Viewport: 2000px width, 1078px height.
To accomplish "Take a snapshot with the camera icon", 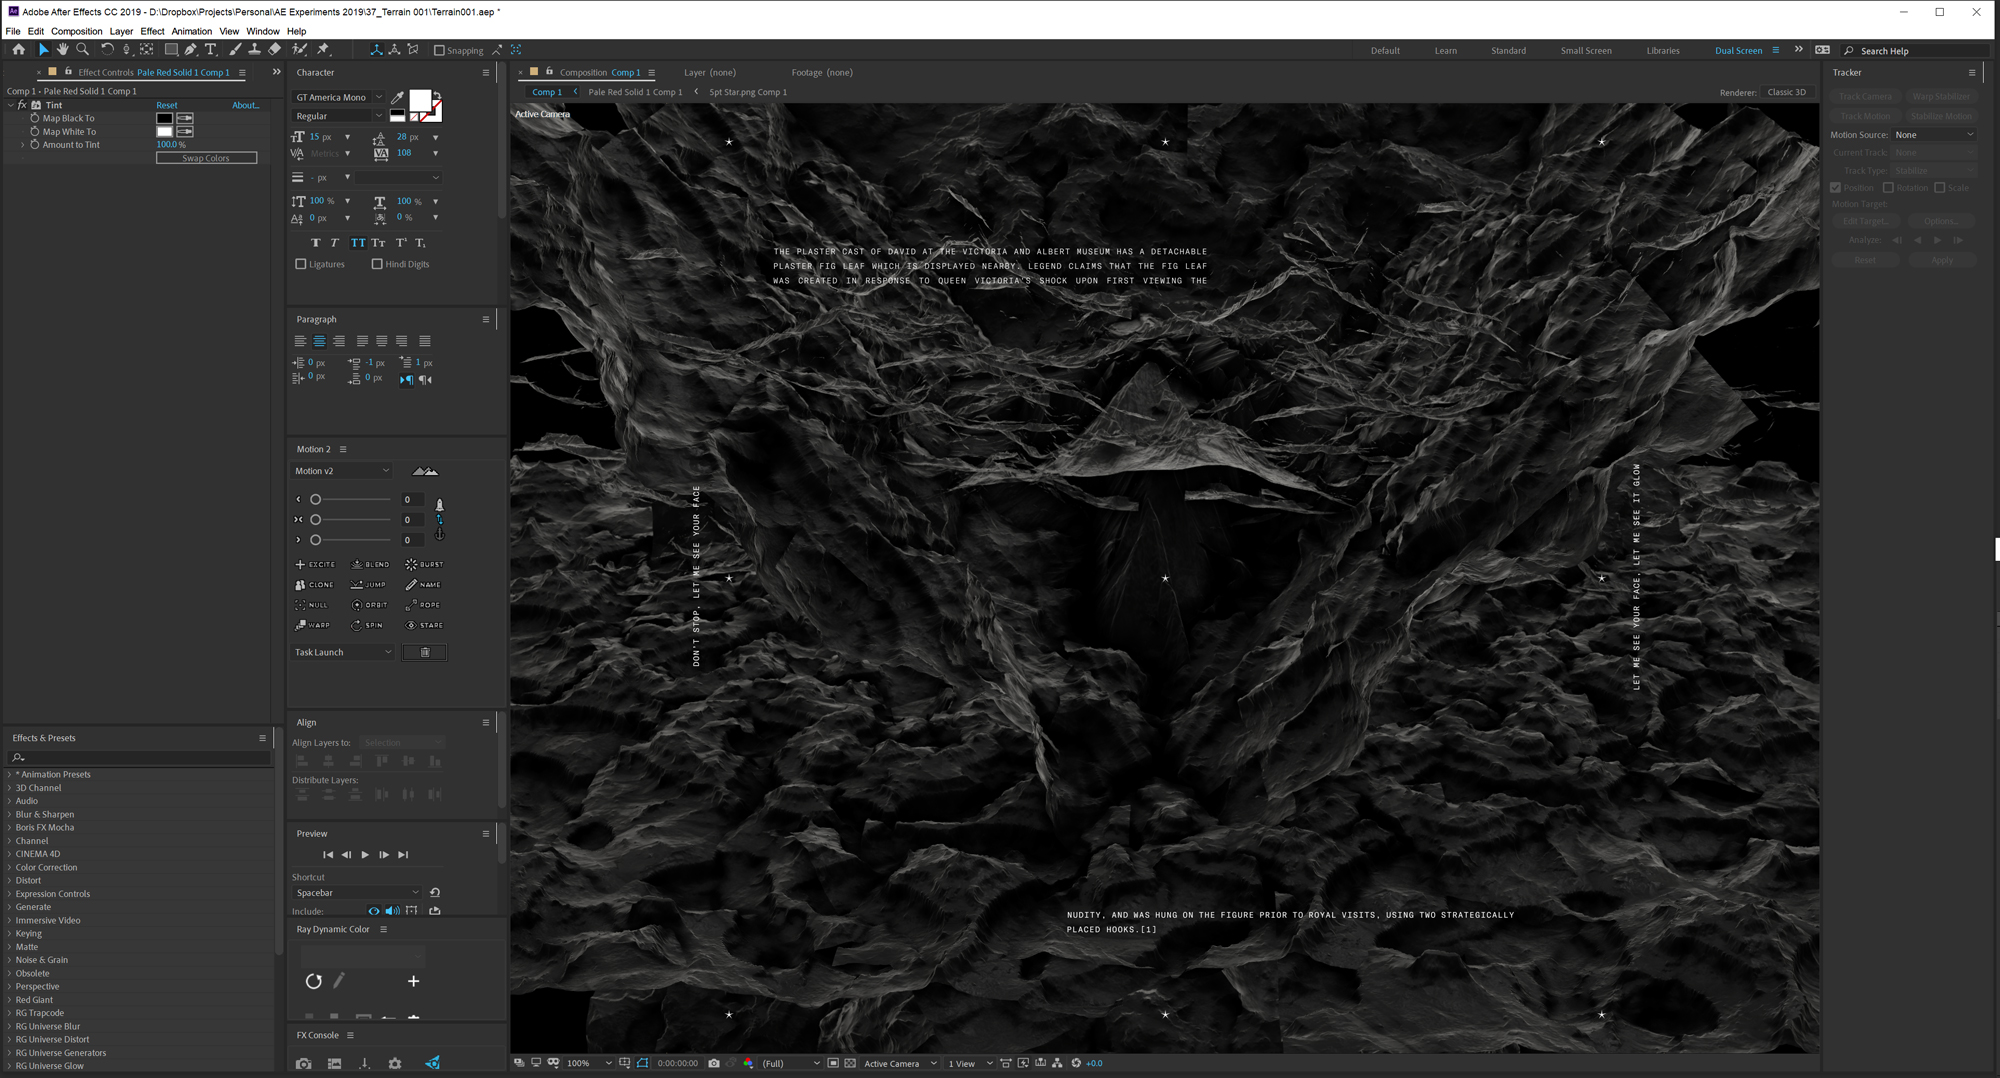I will 714,1063.
